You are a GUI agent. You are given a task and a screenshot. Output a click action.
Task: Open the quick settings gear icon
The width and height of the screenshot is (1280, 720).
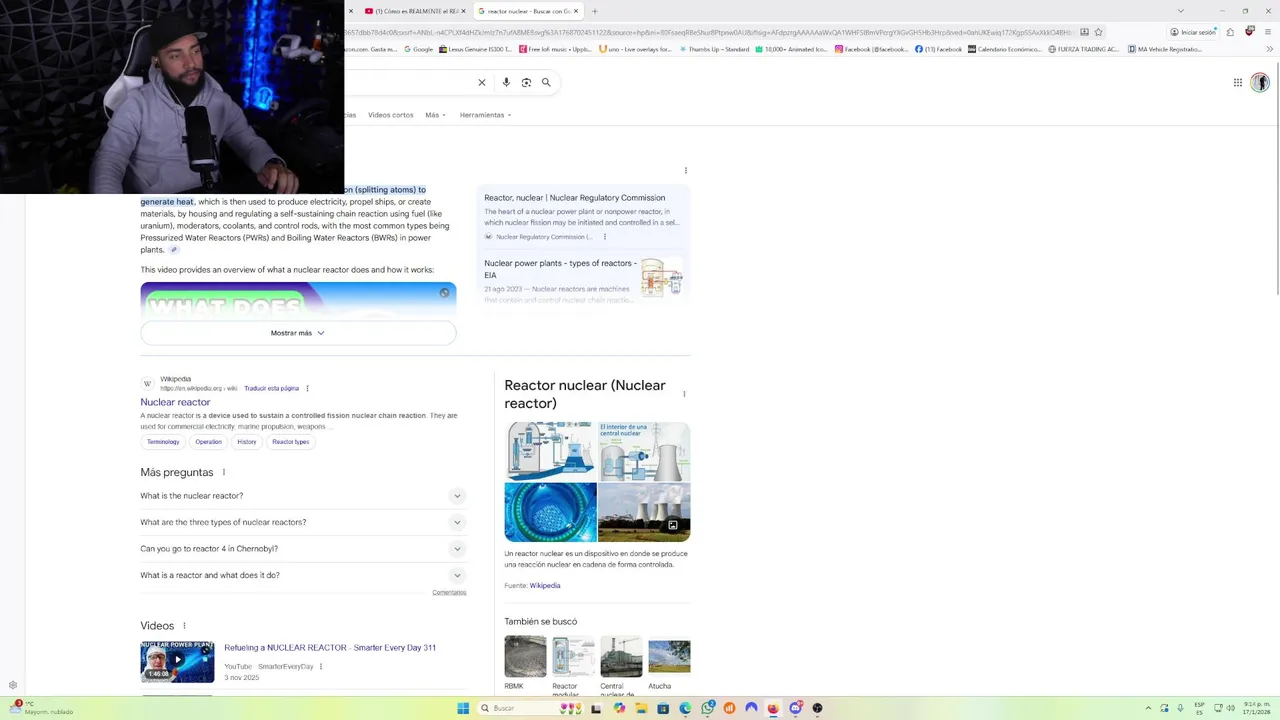point(12,685)
